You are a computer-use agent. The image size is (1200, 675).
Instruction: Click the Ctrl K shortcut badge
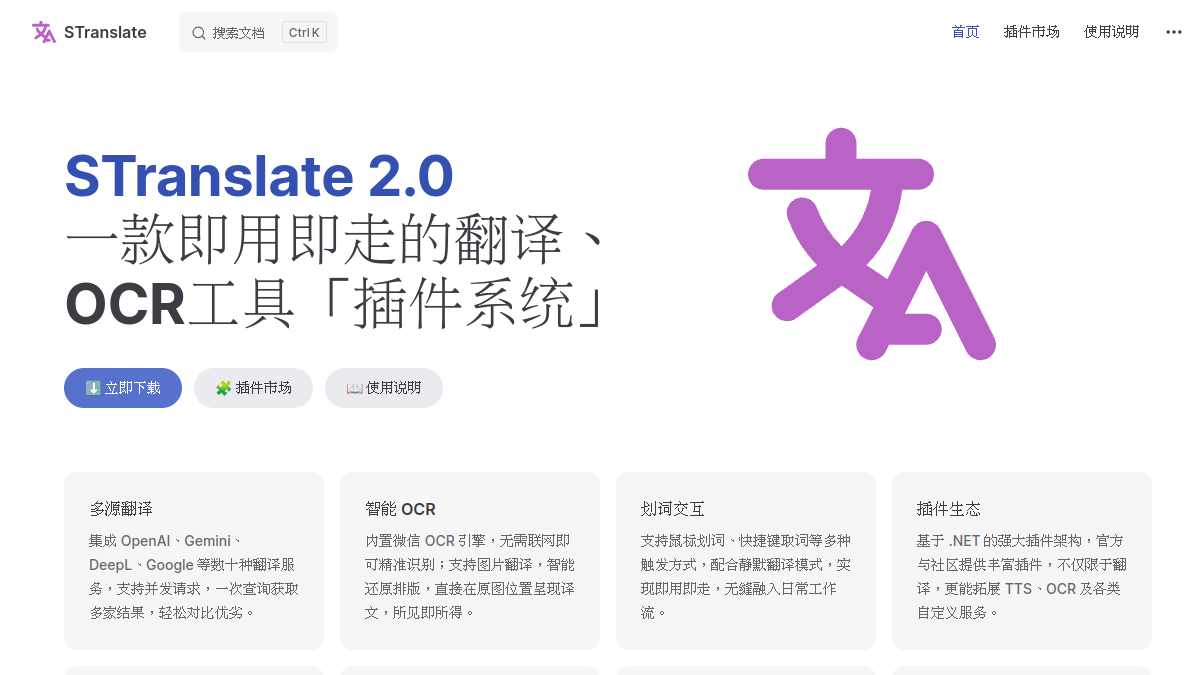click(304, 32)
